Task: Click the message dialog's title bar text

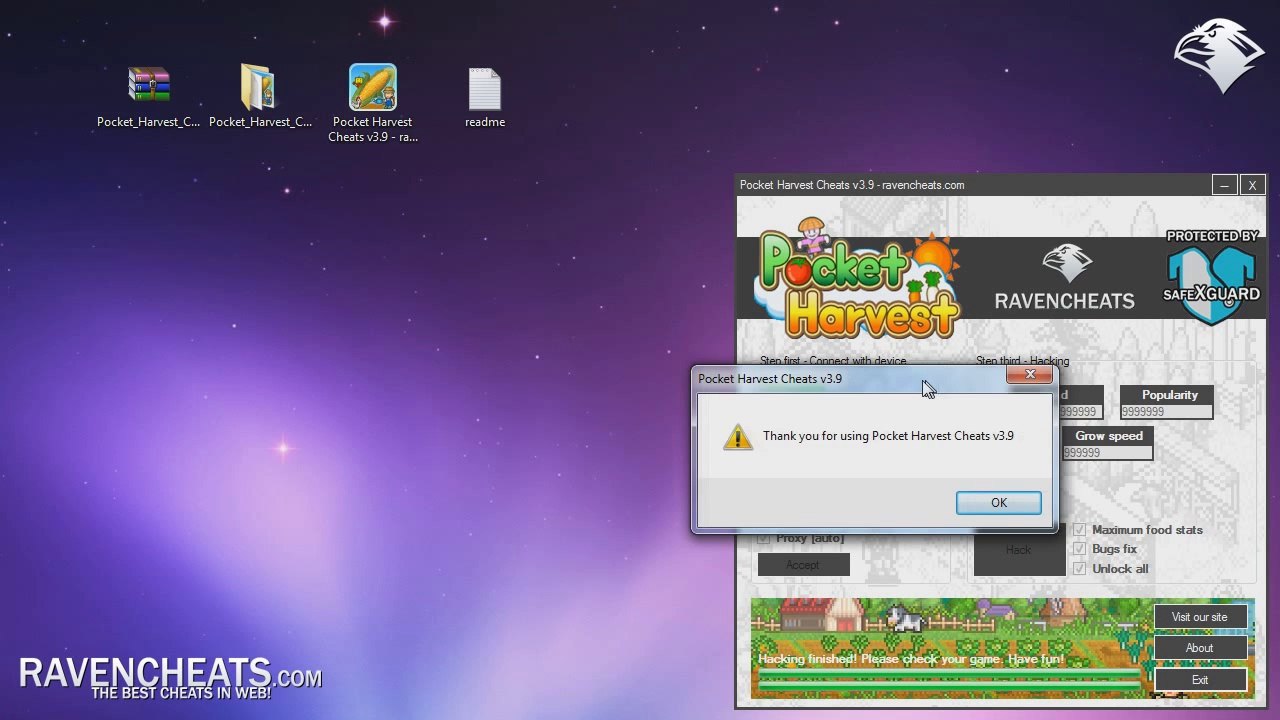Action: [x=770, y=379]
